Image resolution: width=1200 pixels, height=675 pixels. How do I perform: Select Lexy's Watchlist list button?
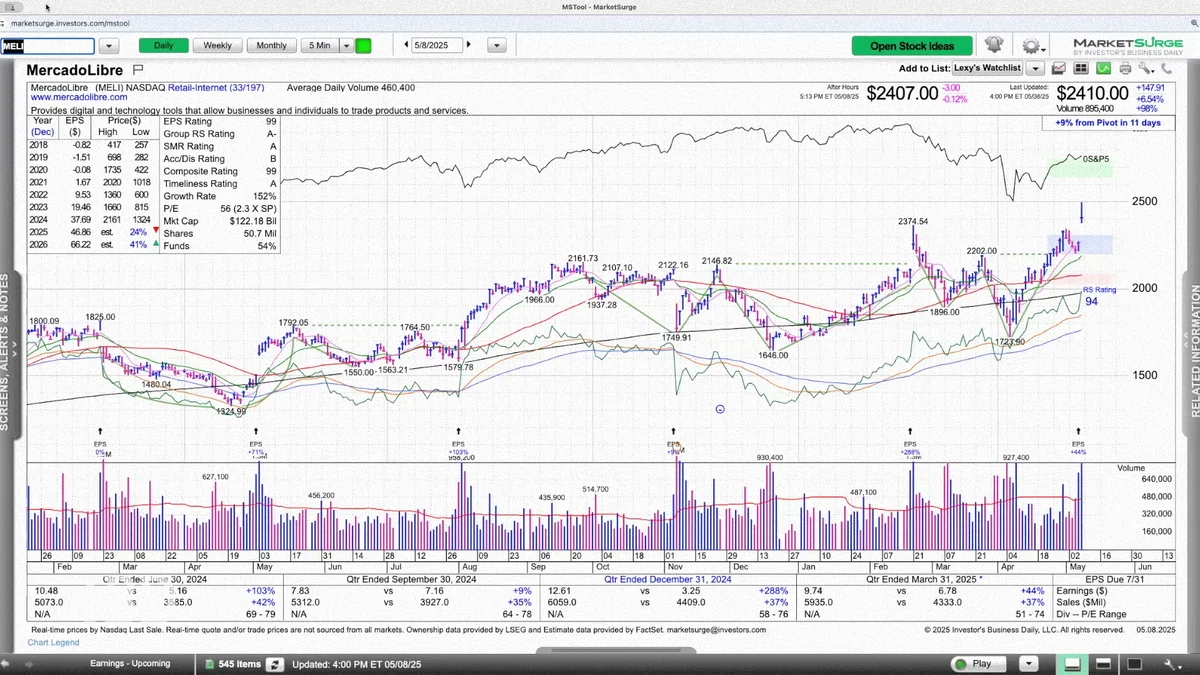[x=987, y=68]
